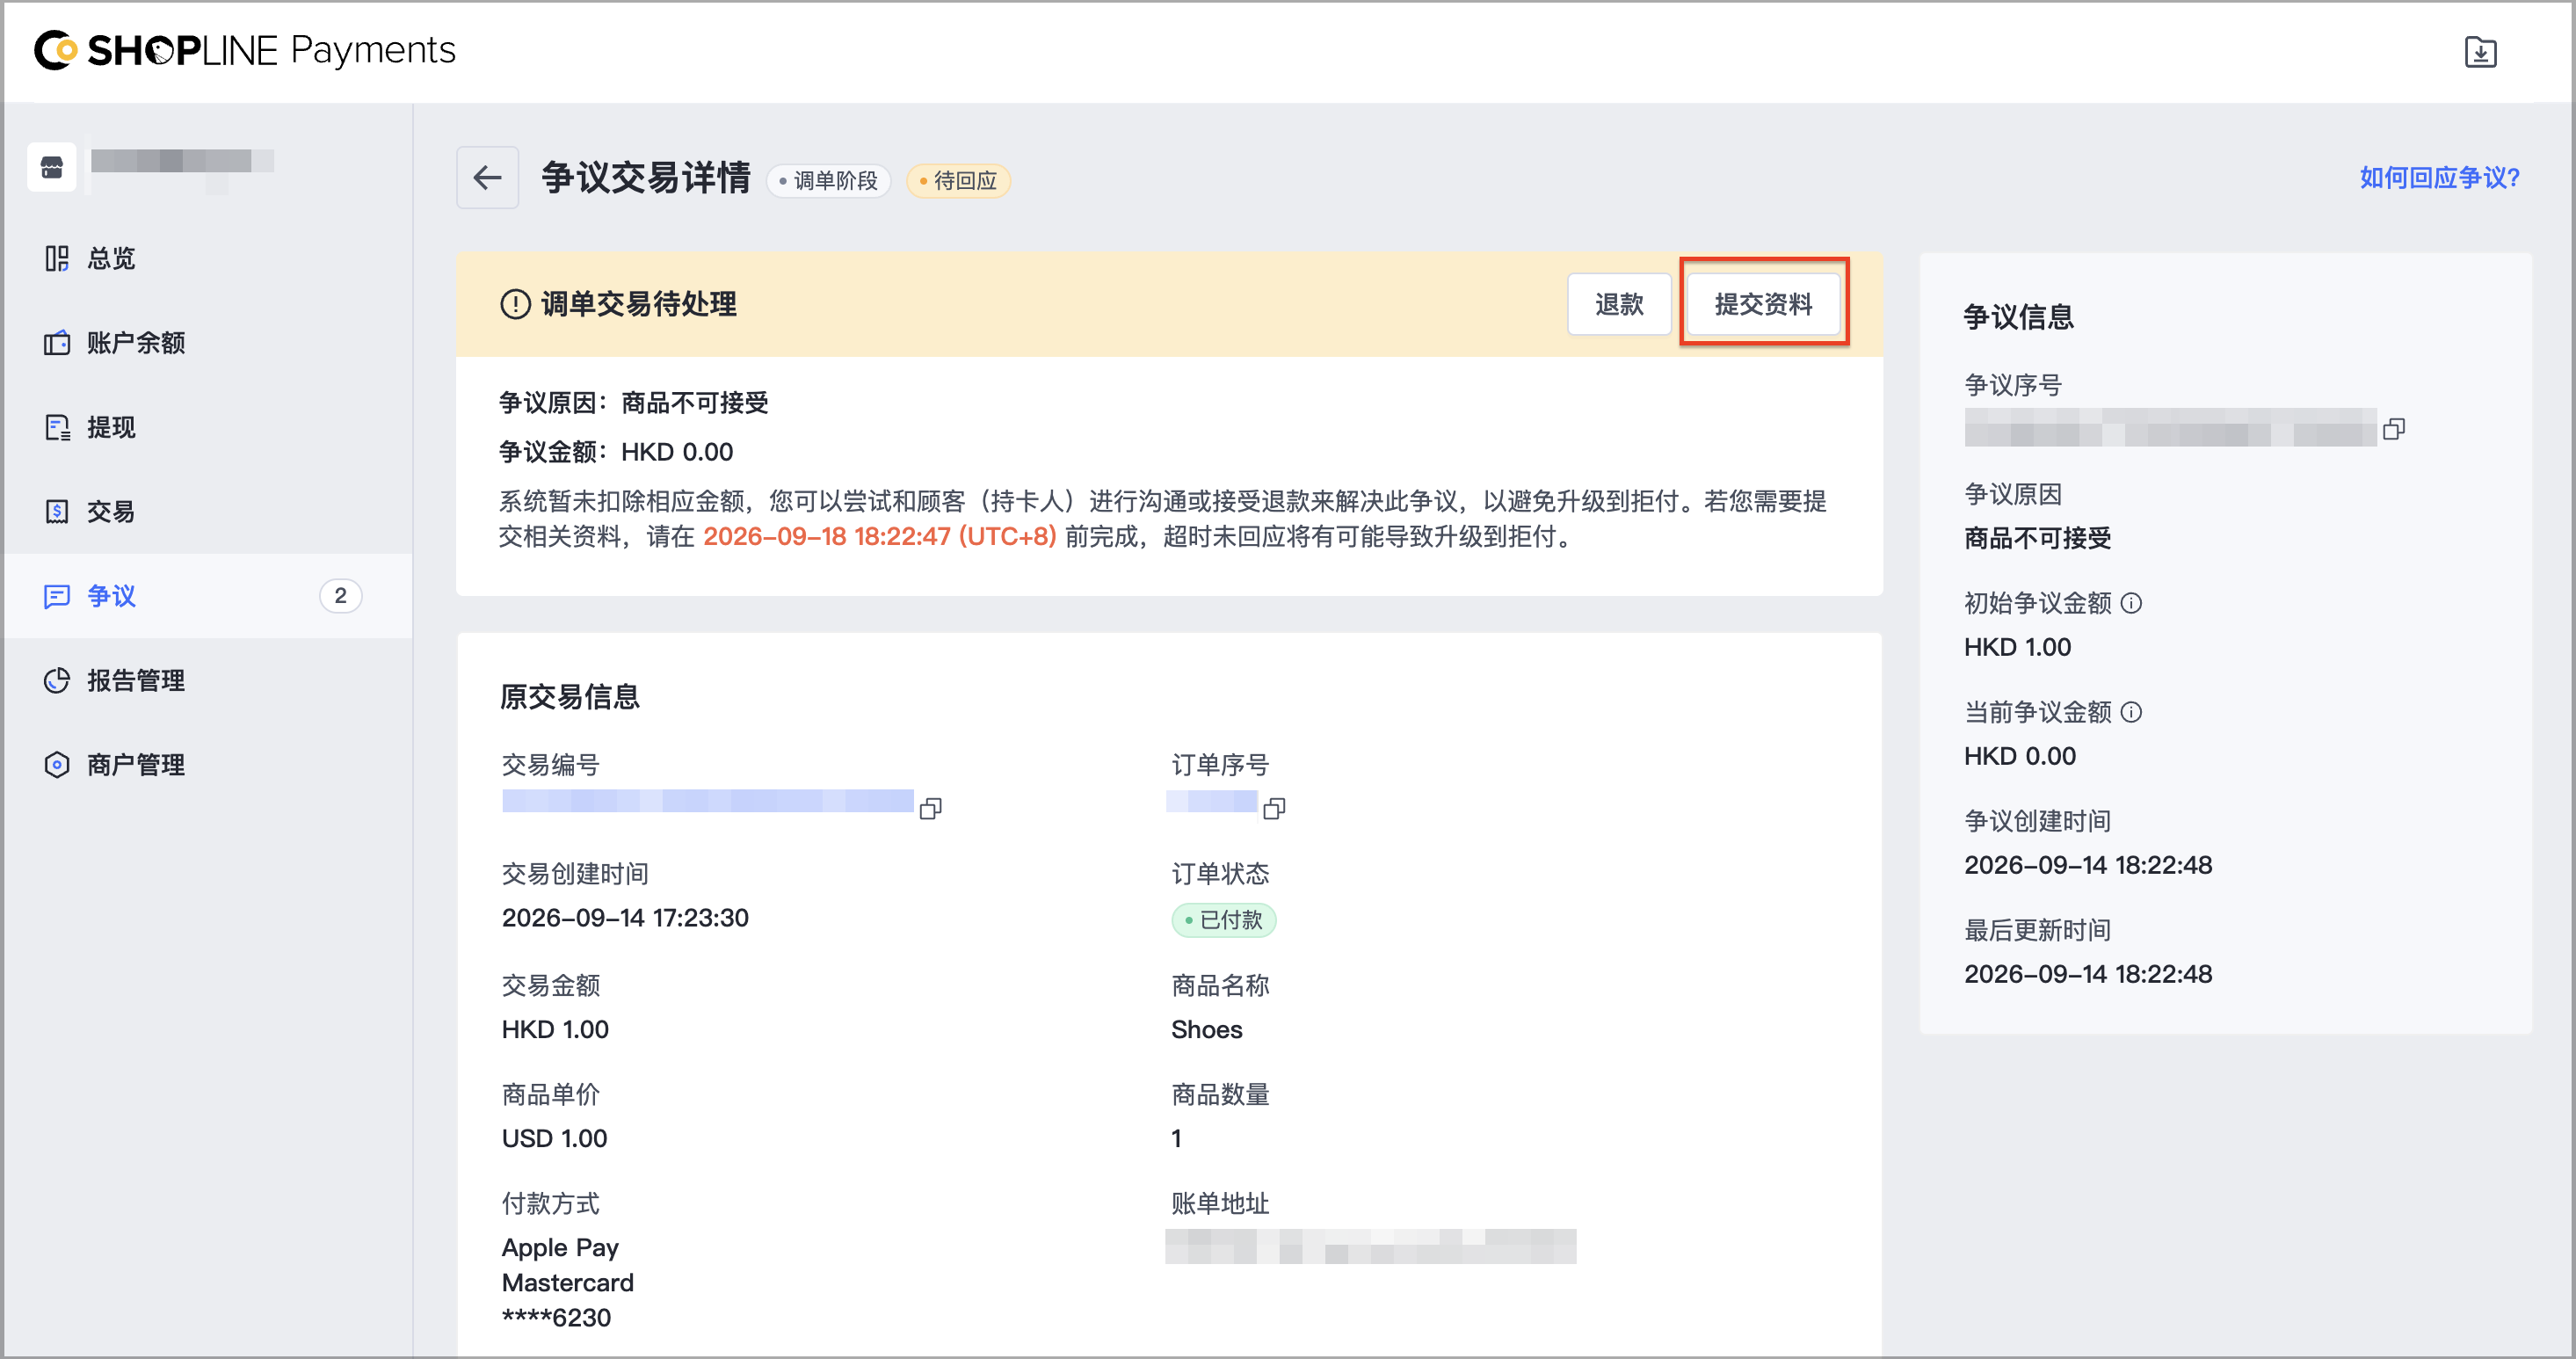
Task: Click 争议原因: 商品不可接受 line
Action: [x=634, y=403]
